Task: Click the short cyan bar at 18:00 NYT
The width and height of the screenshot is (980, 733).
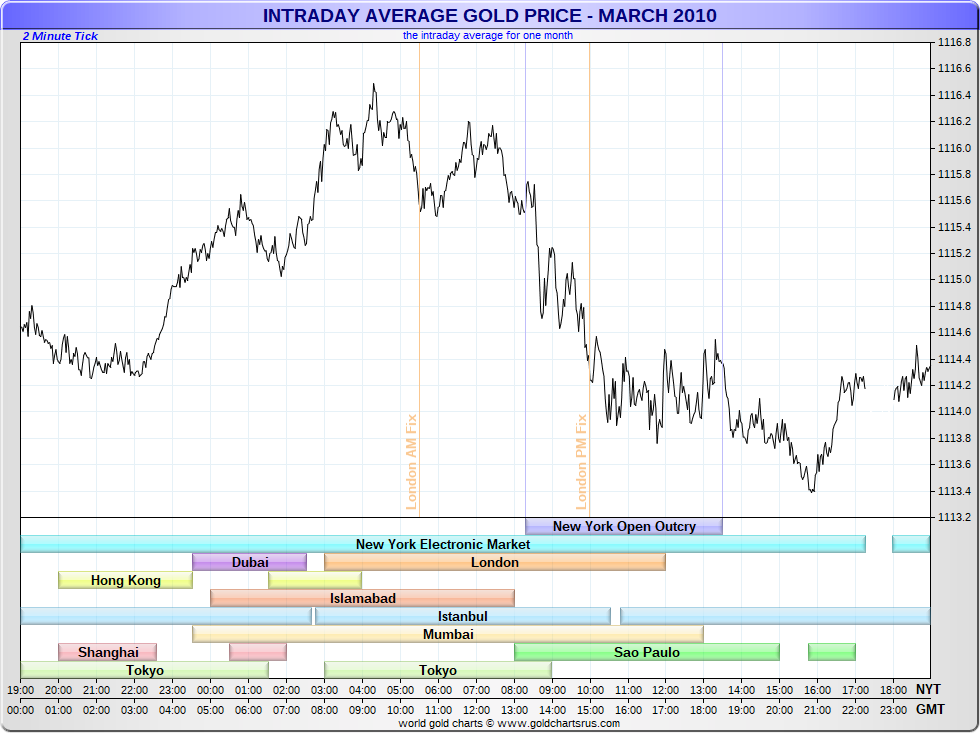Action: pyautogui.click(x=911, y=544)
